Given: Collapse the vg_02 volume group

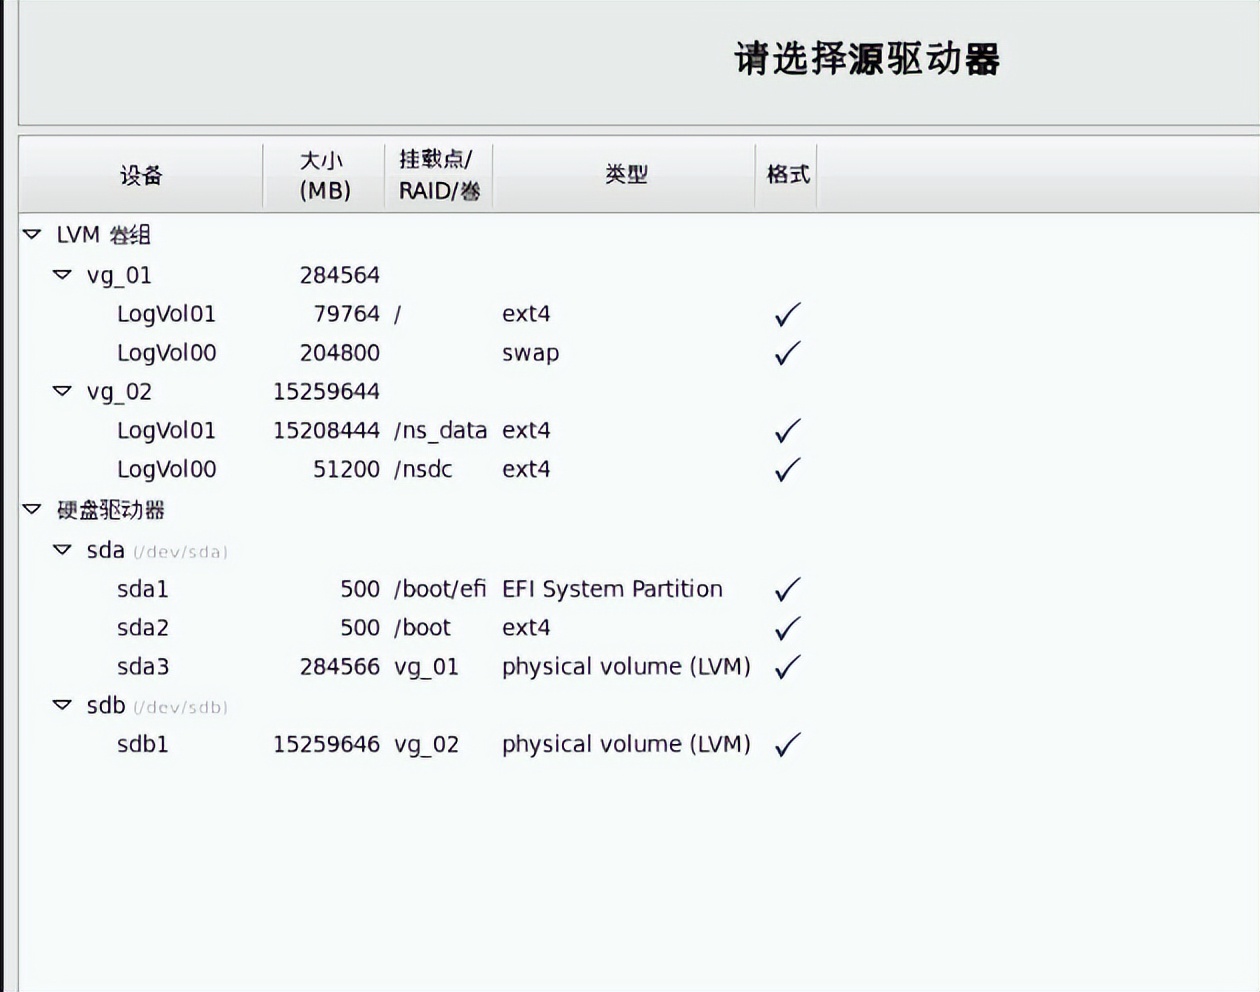Looking at the screenshot, I should tap(62, 391).
